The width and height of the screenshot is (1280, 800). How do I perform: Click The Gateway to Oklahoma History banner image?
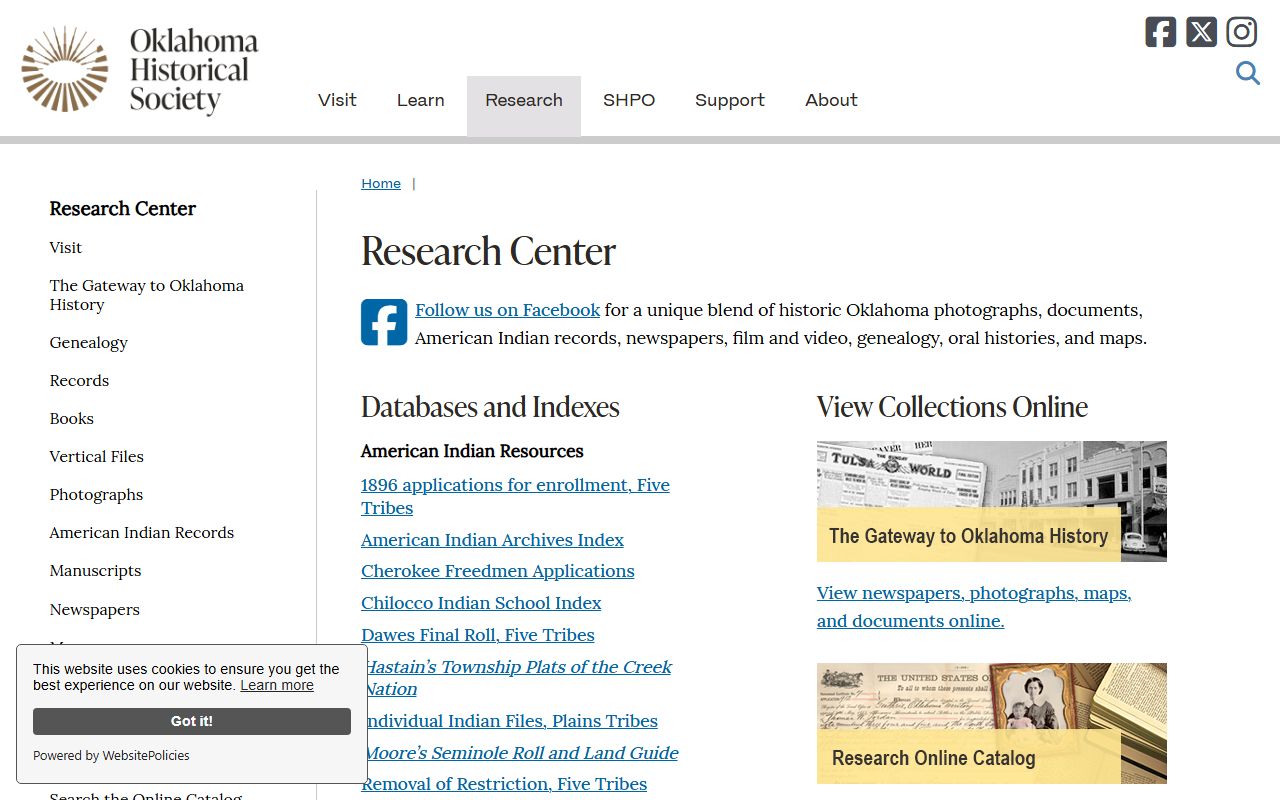click(991, 501)
